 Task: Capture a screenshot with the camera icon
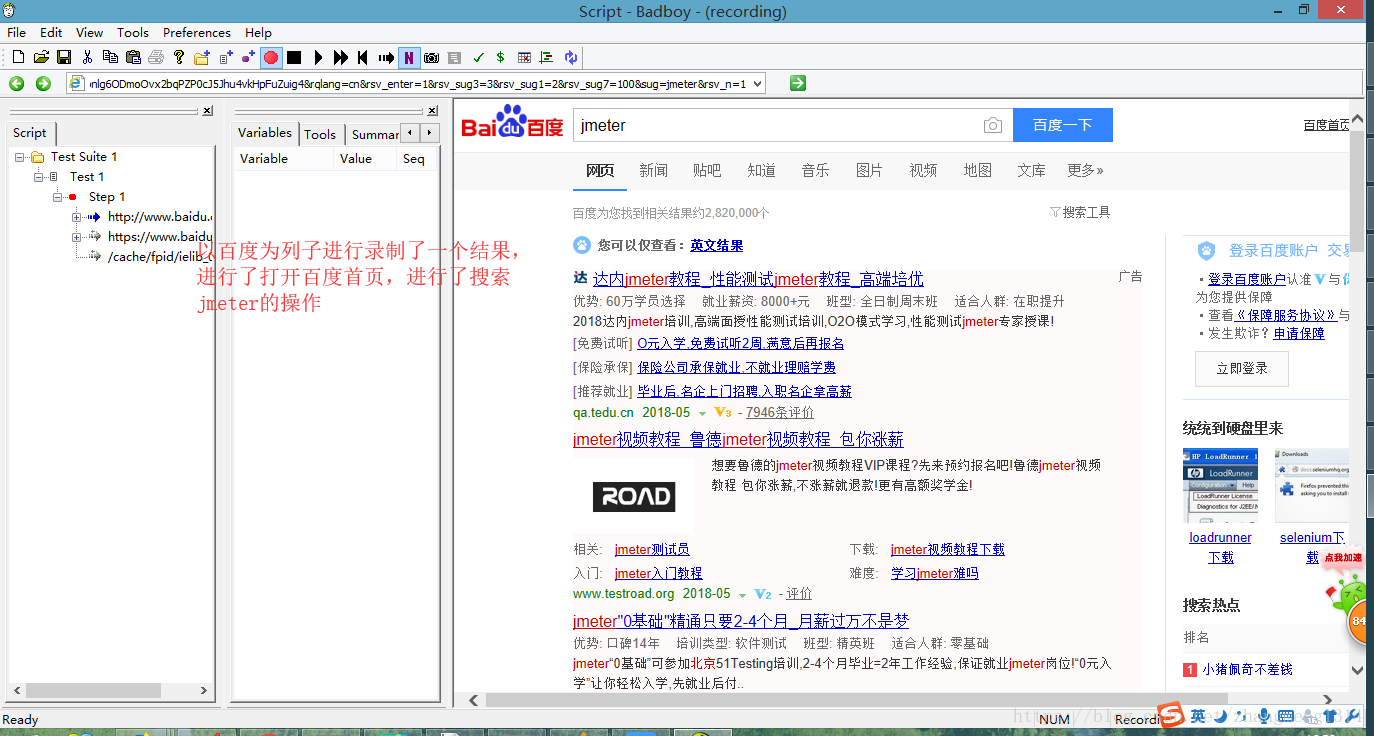[x=431, y=57]
